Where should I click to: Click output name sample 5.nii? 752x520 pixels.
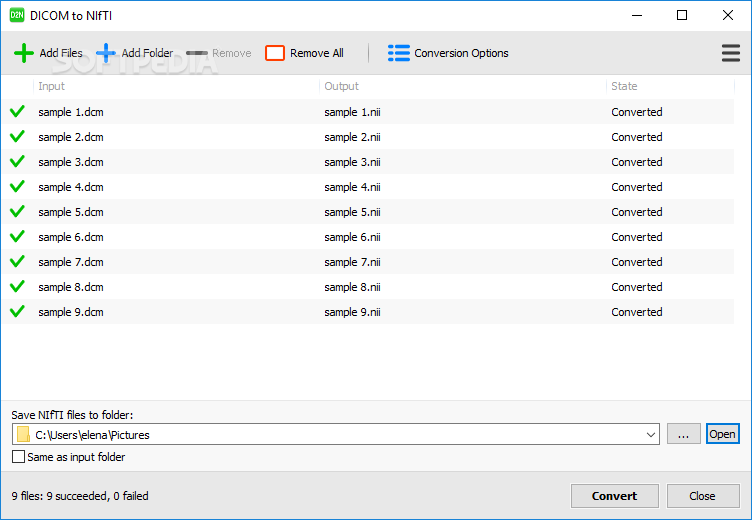(352, 212)
